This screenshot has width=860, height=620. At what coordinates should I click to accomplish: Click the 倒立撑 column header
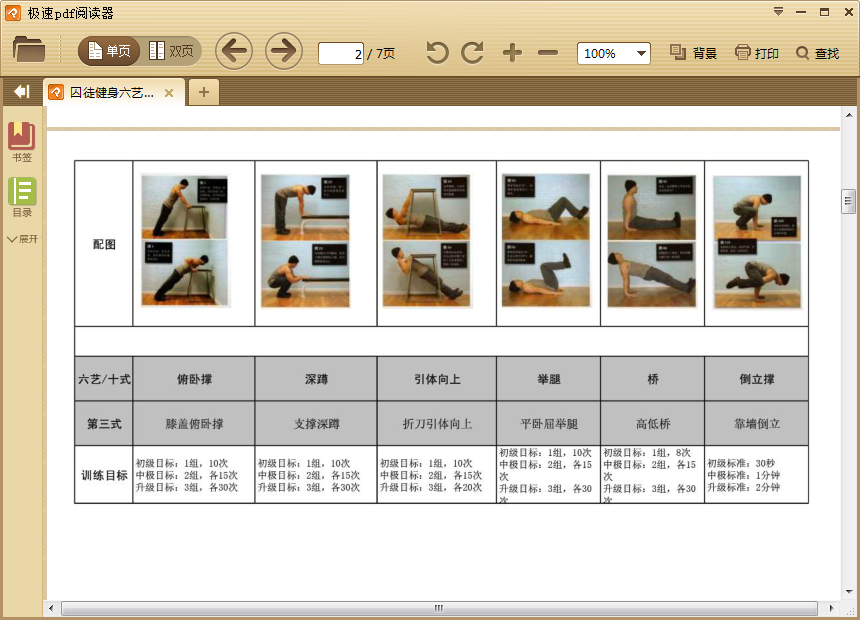757,379
